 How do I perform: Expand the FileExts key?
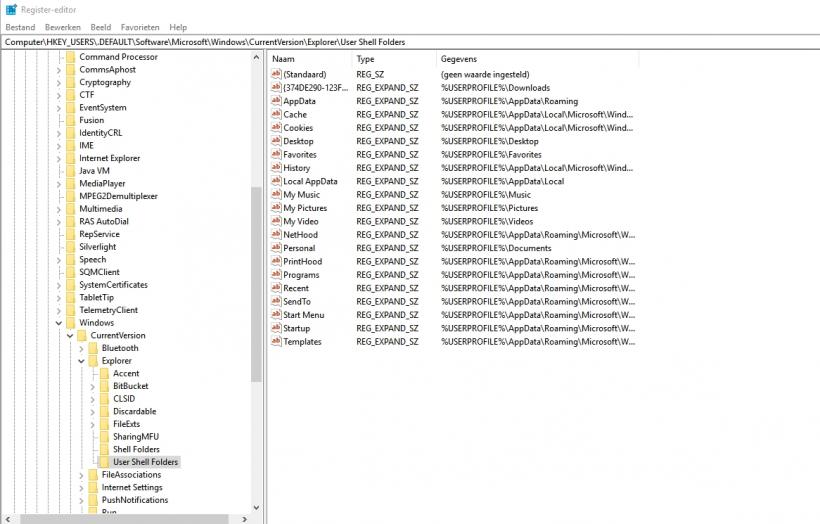[92, 424]
